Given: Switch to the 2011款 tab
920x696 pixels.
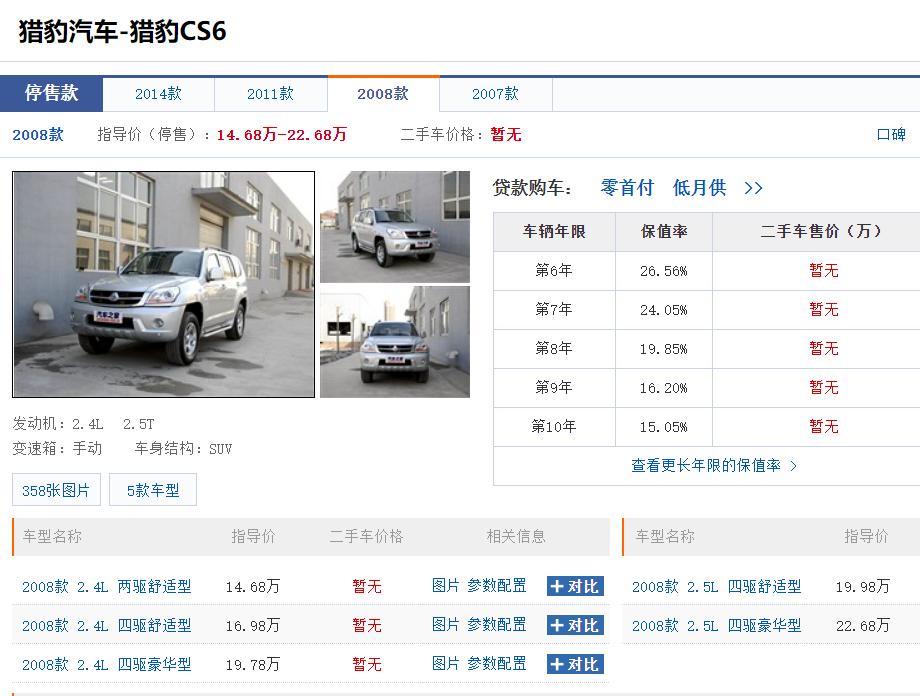Looking at the screenshot, I should (x=271, y=93).
